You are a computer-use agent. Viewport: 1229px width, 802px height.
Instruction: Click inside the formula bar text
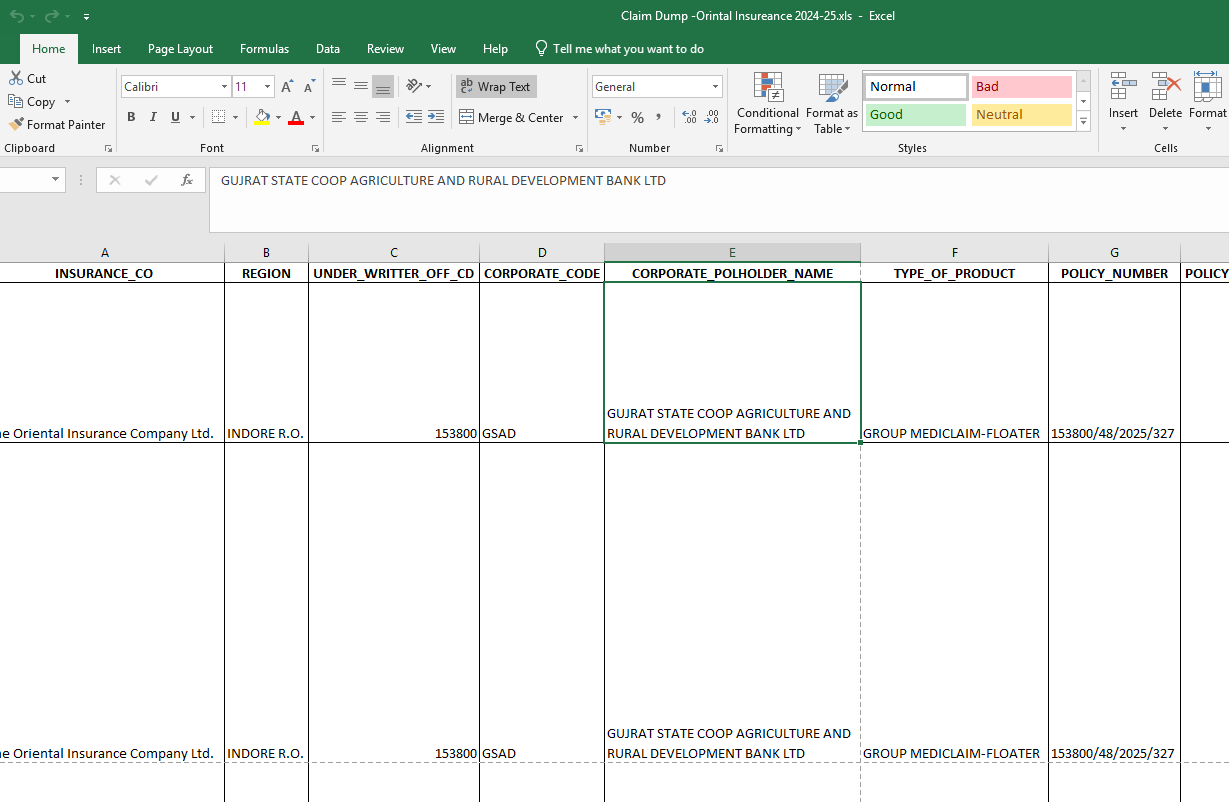tap(443, 181)
